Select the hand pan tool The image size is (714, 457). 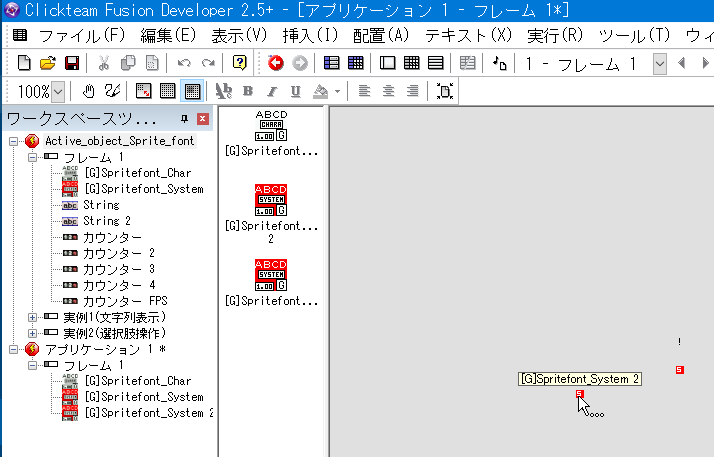pyautogui.click(x=89, y=91)
